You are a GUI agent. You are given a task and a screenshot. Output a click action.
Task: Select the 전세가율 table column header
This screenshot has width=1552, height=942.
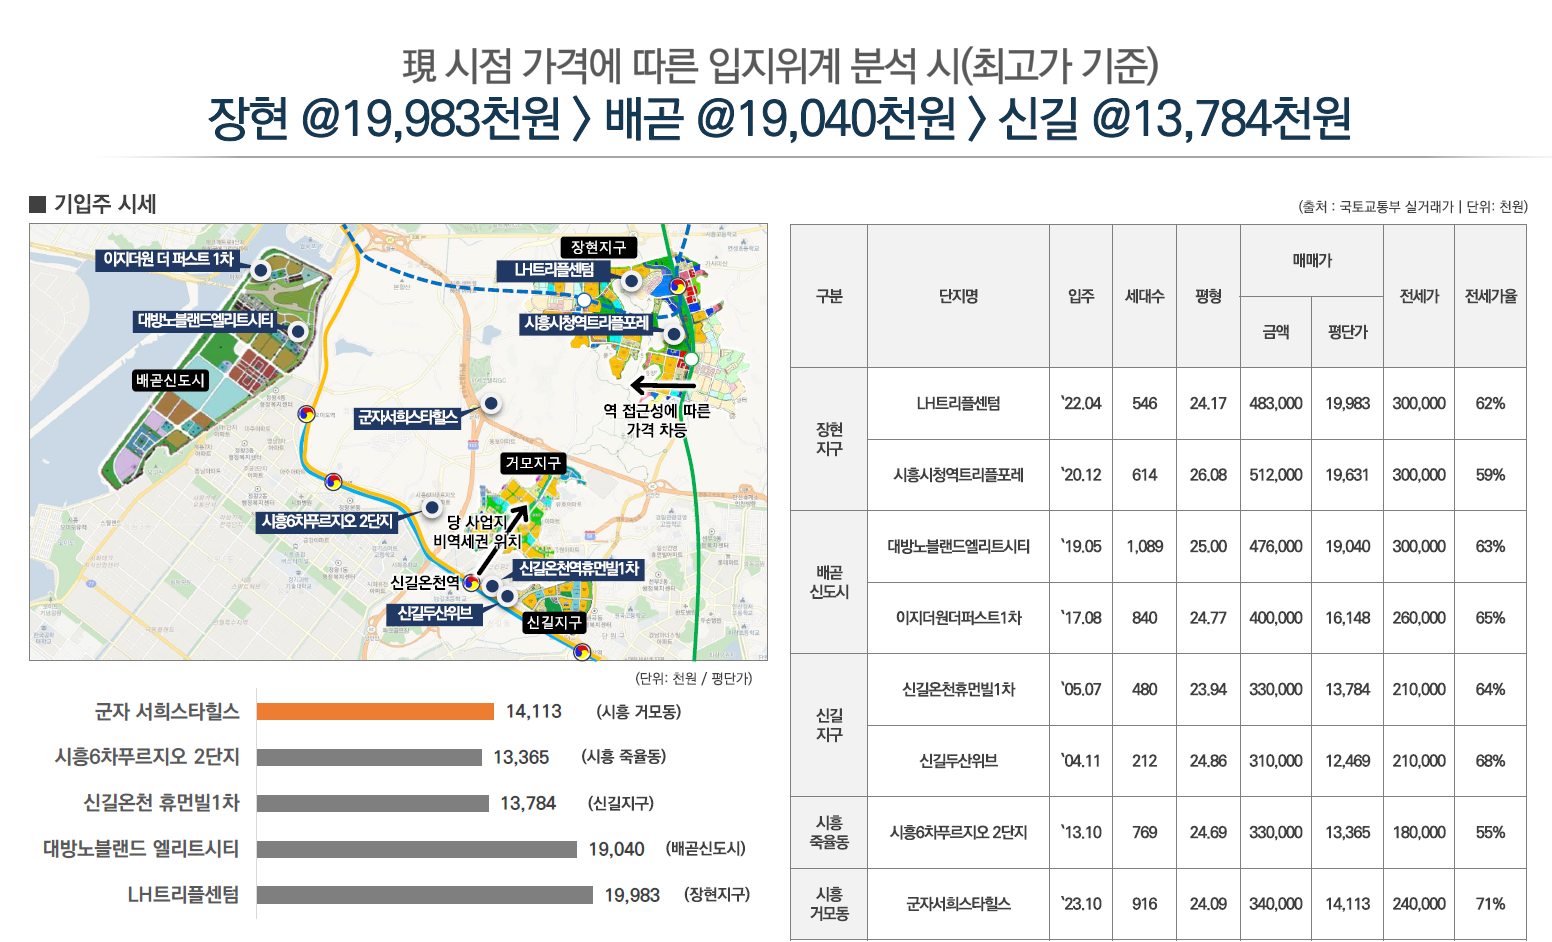[1490, 296]
